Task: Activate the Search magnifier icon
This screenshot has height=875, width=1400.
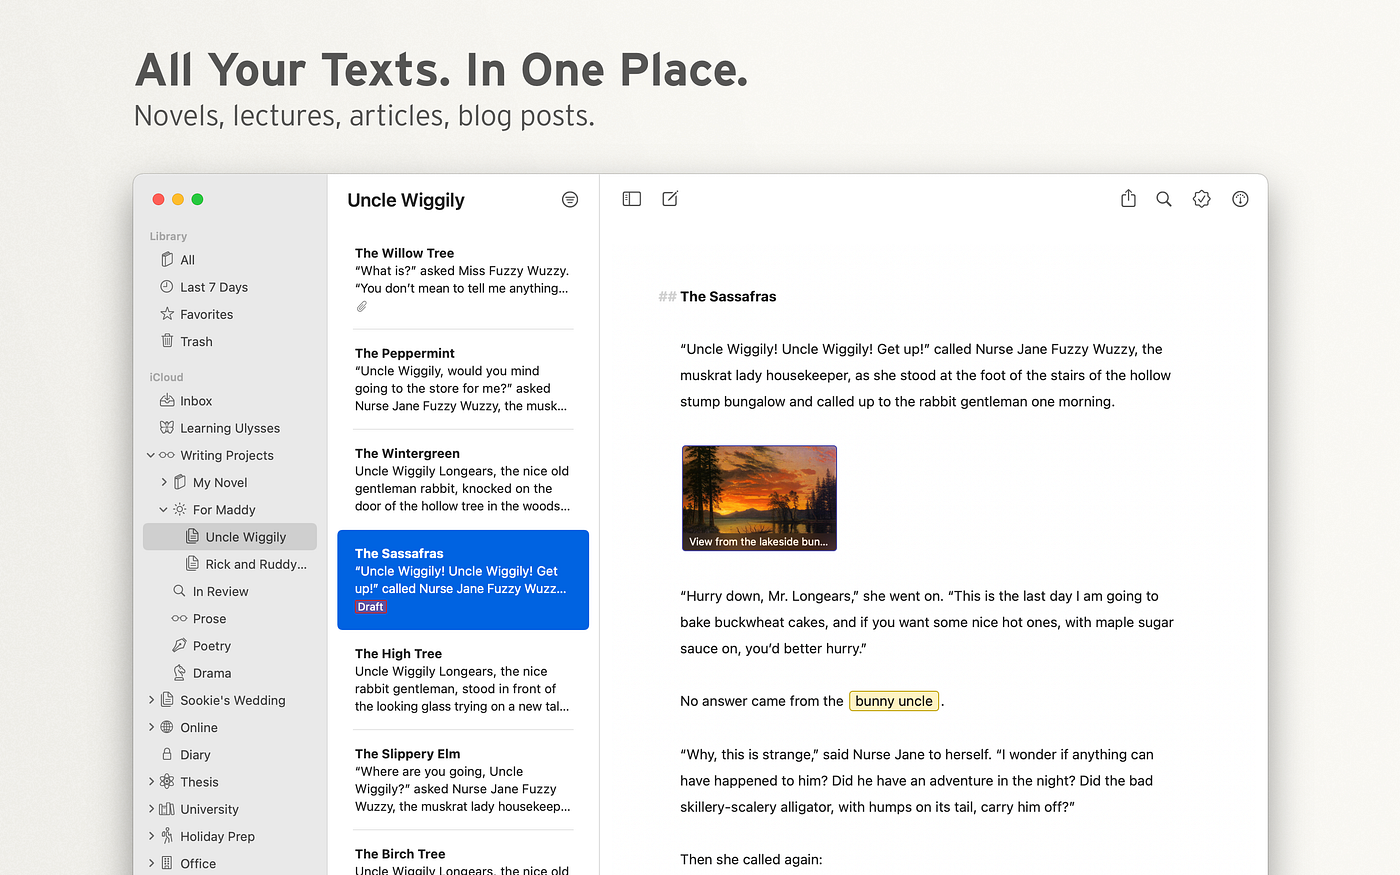Action: click(x=1163, y=198)
